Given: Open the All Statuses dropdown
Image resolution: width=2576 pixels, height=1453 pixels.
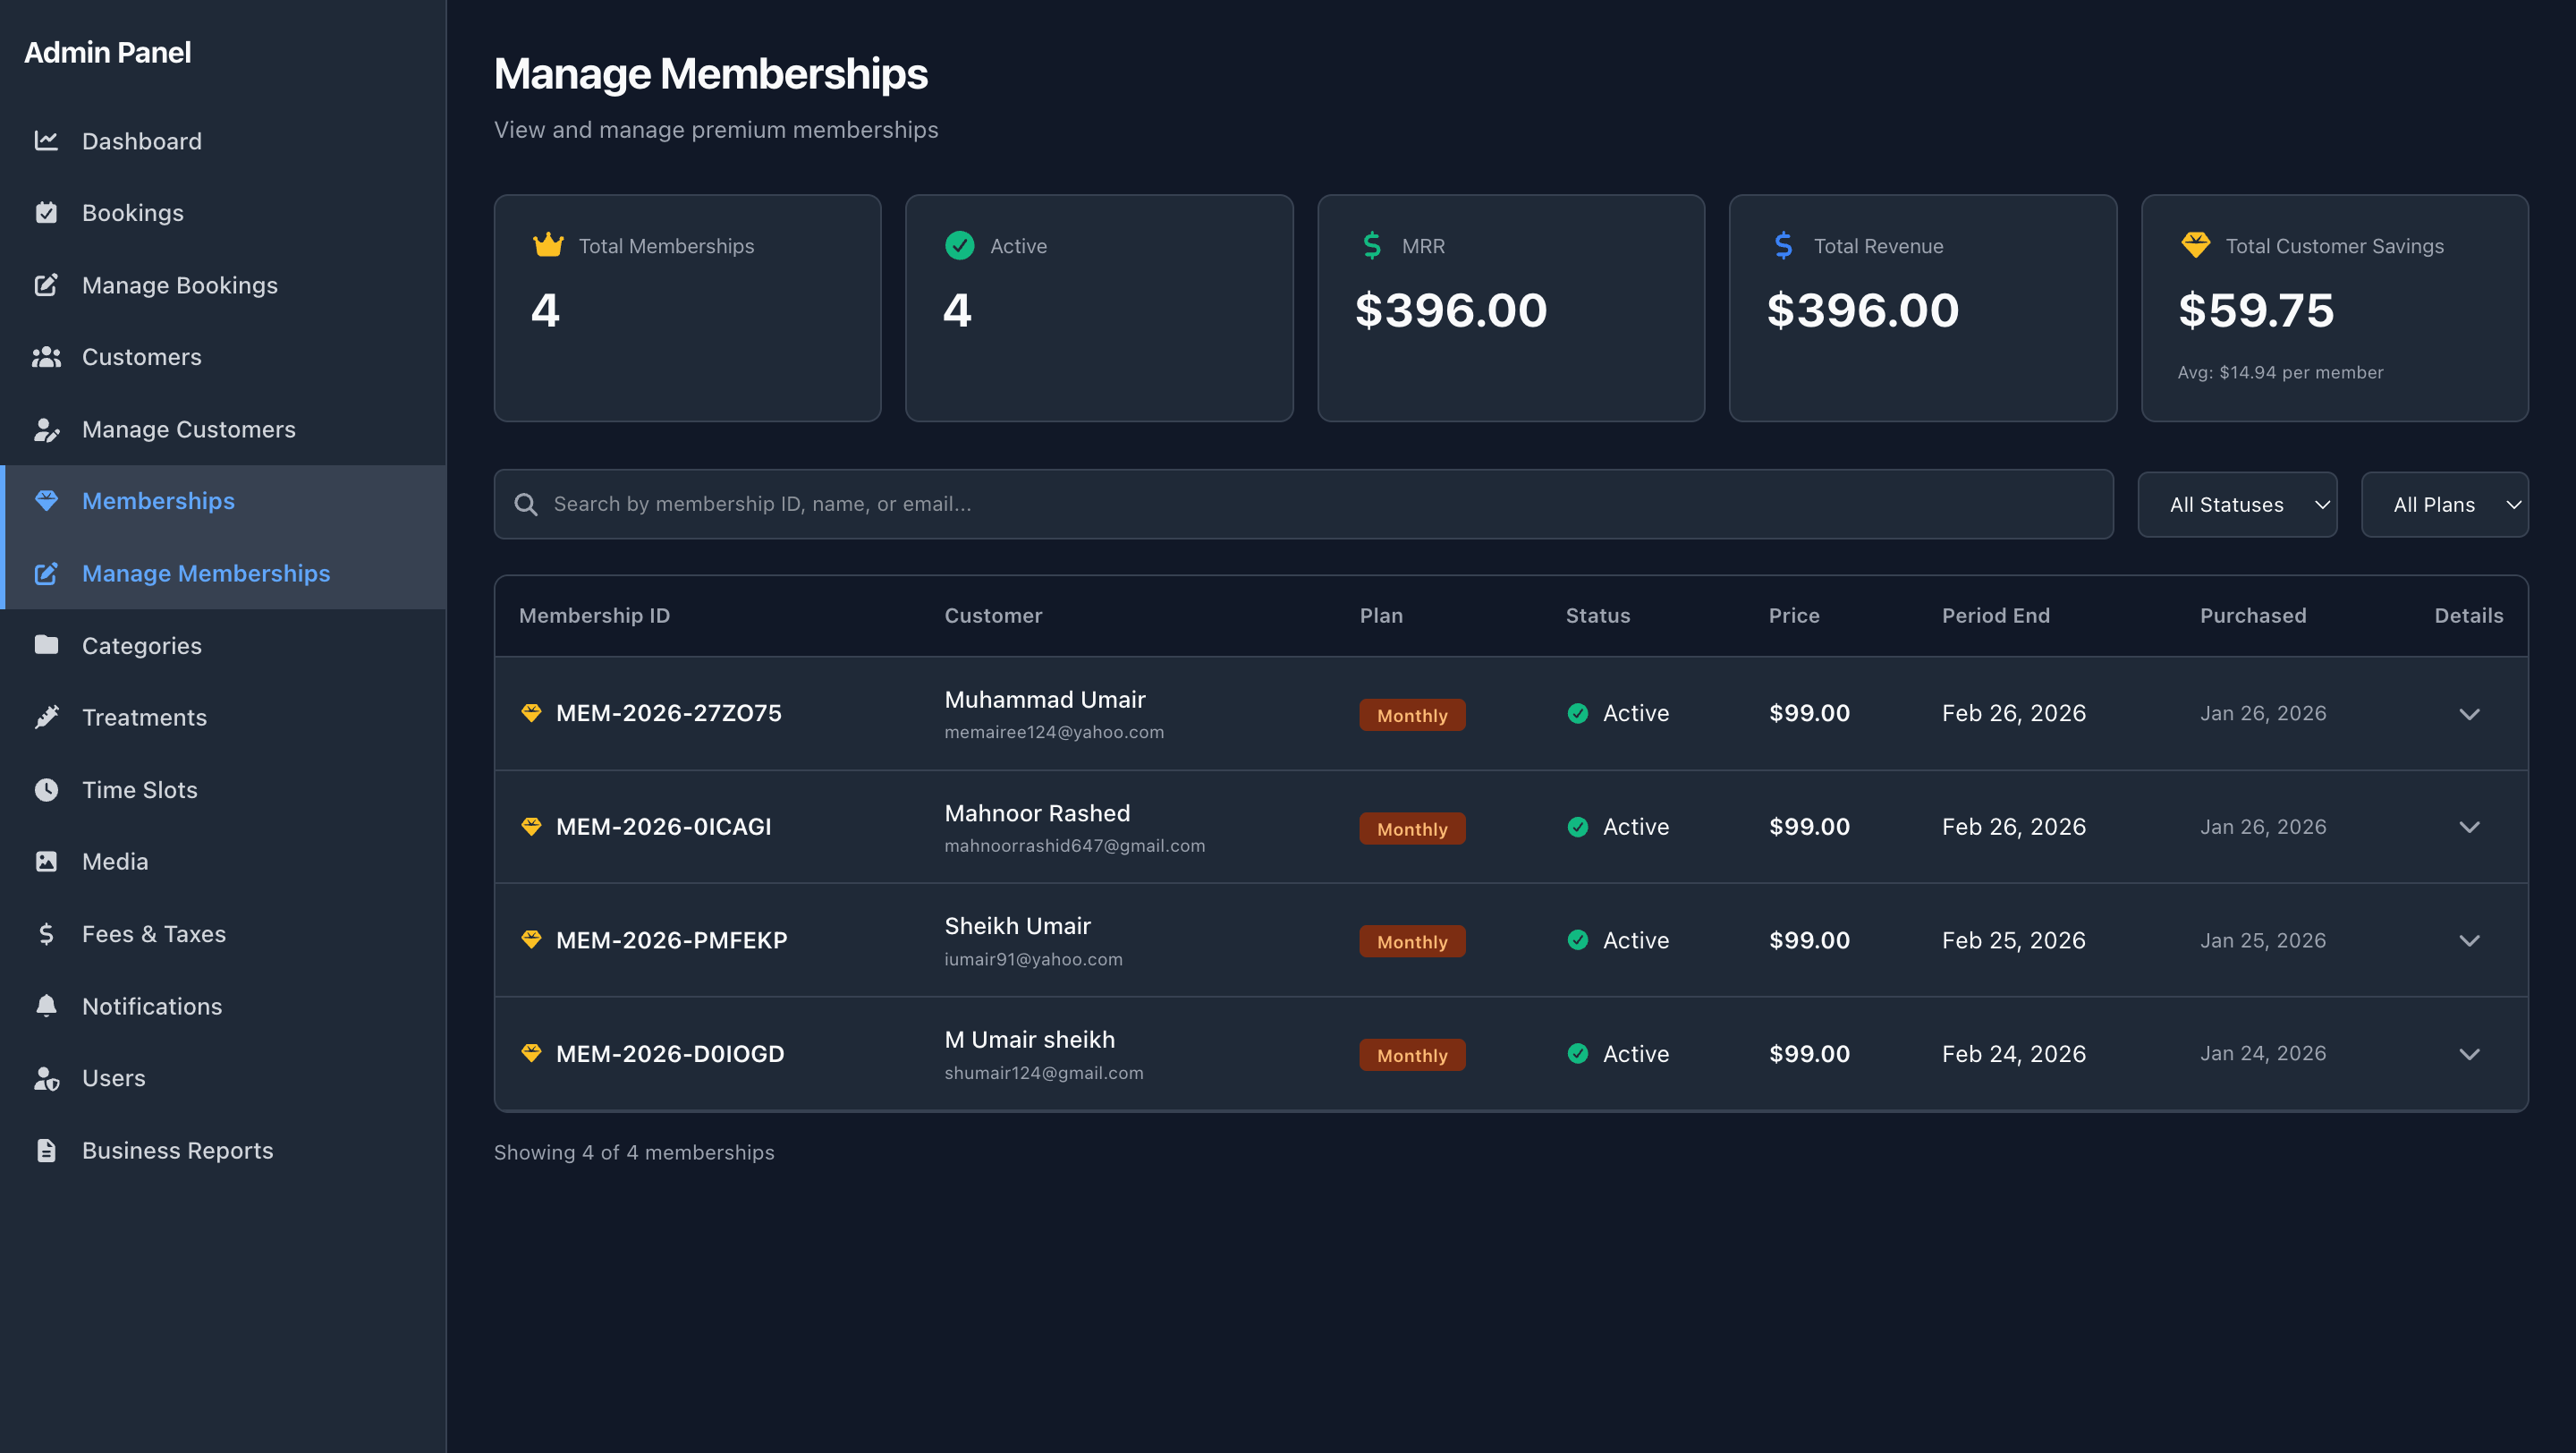Looking at the screenshot, I should click(2237, 504).
